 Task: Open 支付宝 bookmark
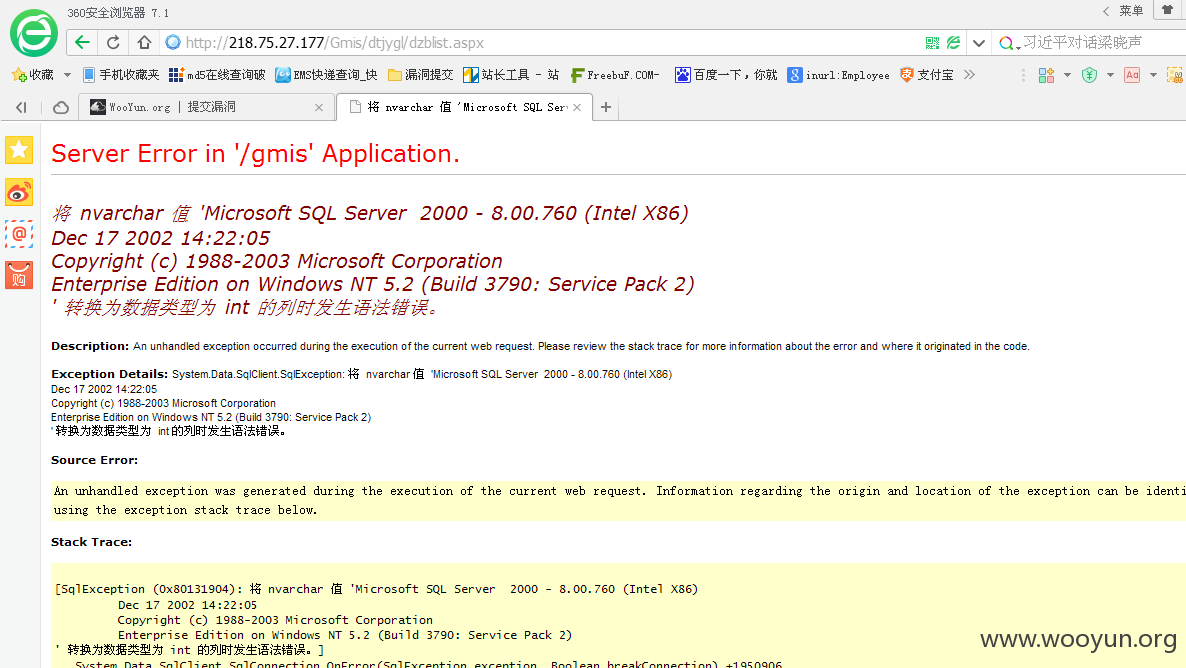(927, 75)
